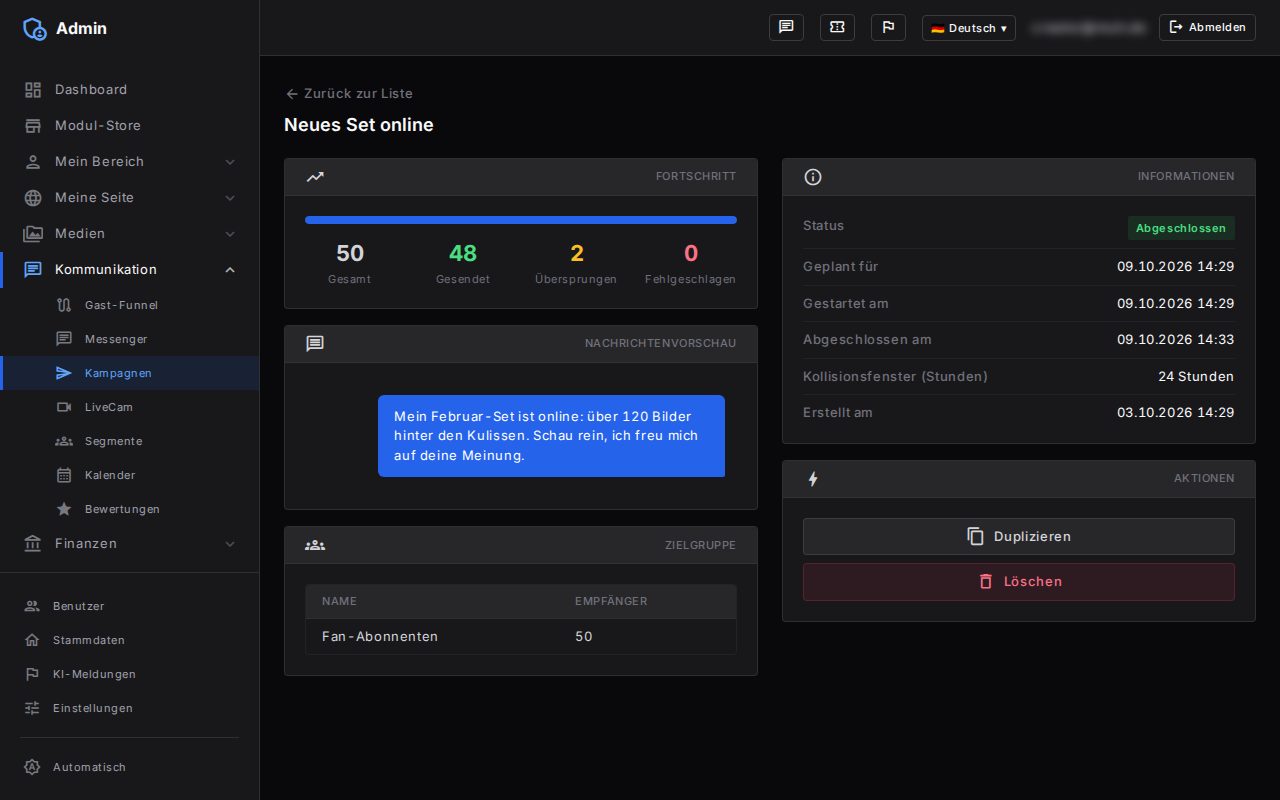This screenshot has width=1280, height=800.
Task: Open the Messenger submenu item
Action: [130, 339]
